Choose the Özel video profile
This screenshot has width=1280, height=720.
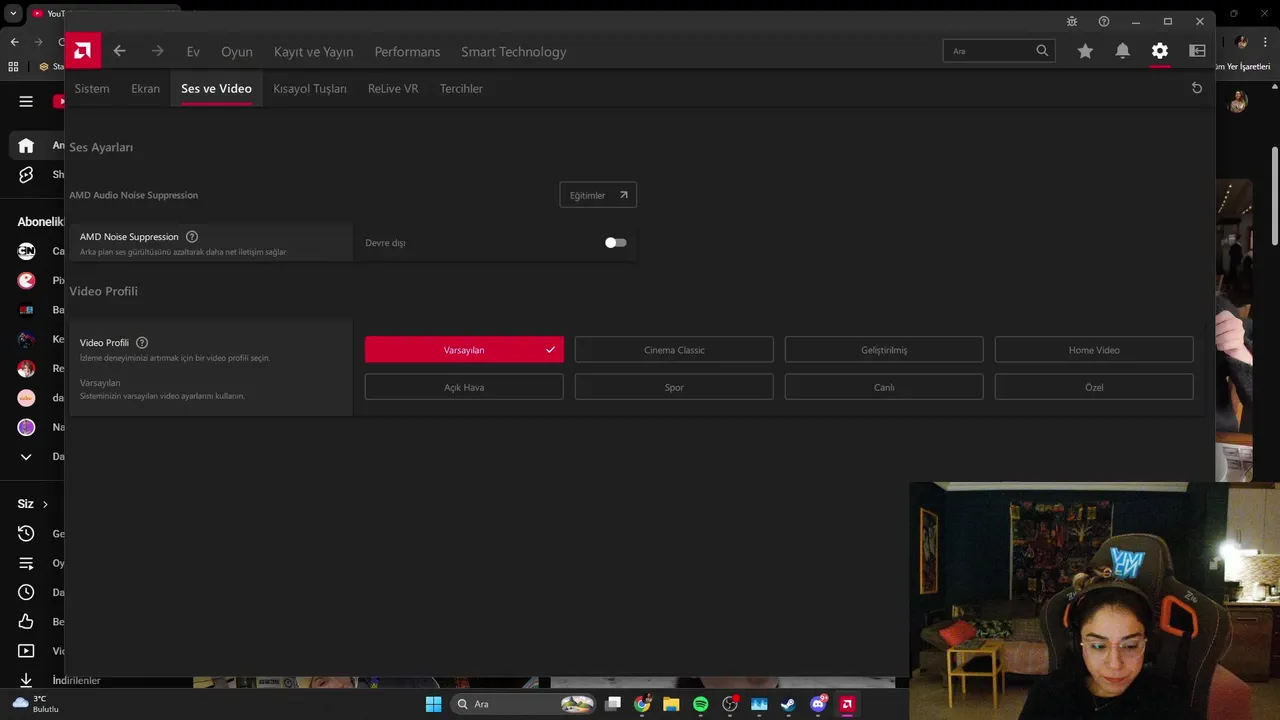1094,387
